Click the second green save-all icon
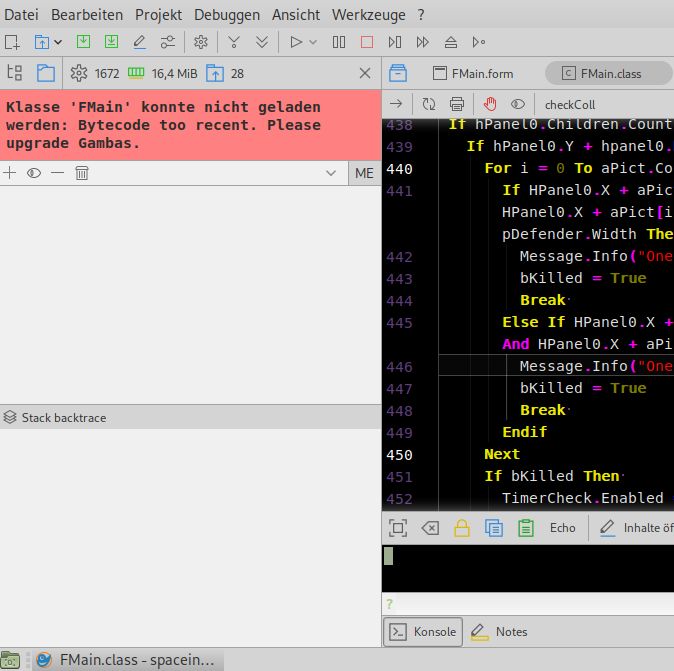674x671 pixels. [111, 42]
